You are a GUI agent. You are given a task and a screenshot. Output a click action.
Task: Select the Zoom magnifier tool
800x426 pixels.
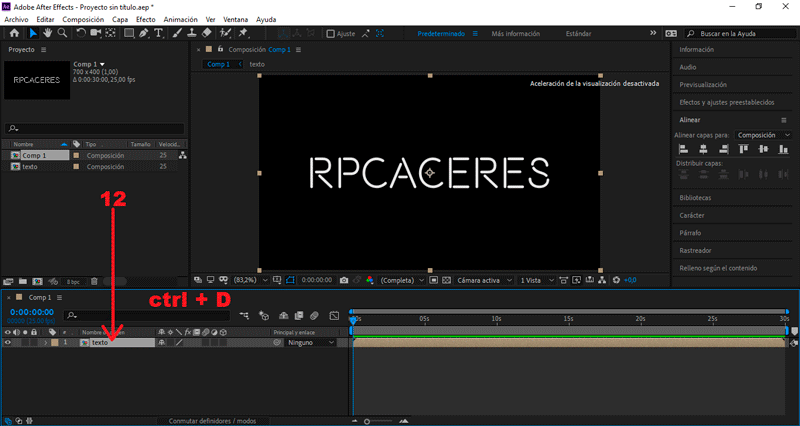tap(62, 33)
